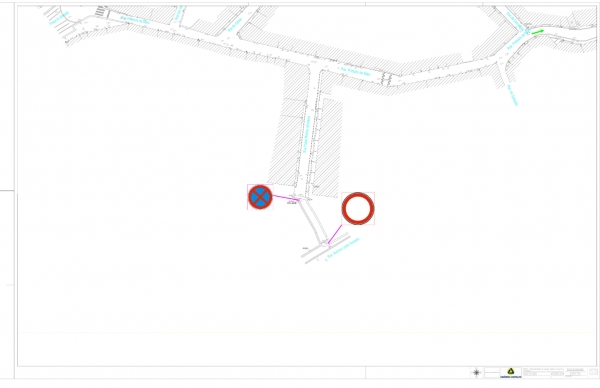
Task: Select hatched block right of the vertical street
Action: [x=328, y=148]
